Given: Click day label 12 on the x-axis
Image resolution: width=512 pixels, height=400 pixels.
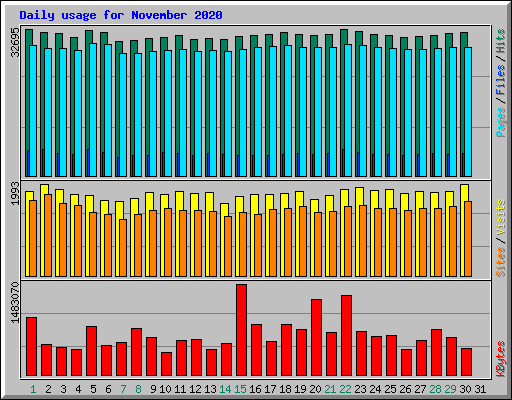Looking at the screenshot, I should pos(195,389).
